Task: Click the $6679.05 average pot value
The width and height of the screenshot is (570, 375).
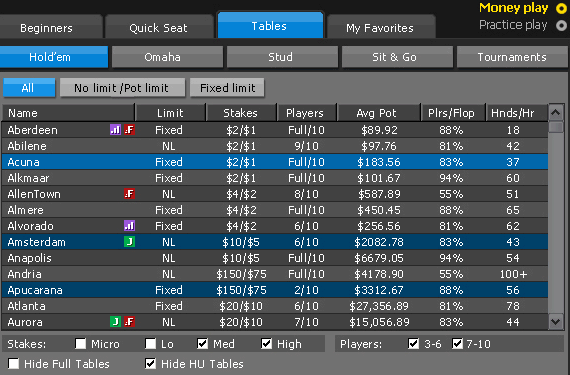Action: tap(379, 258)
